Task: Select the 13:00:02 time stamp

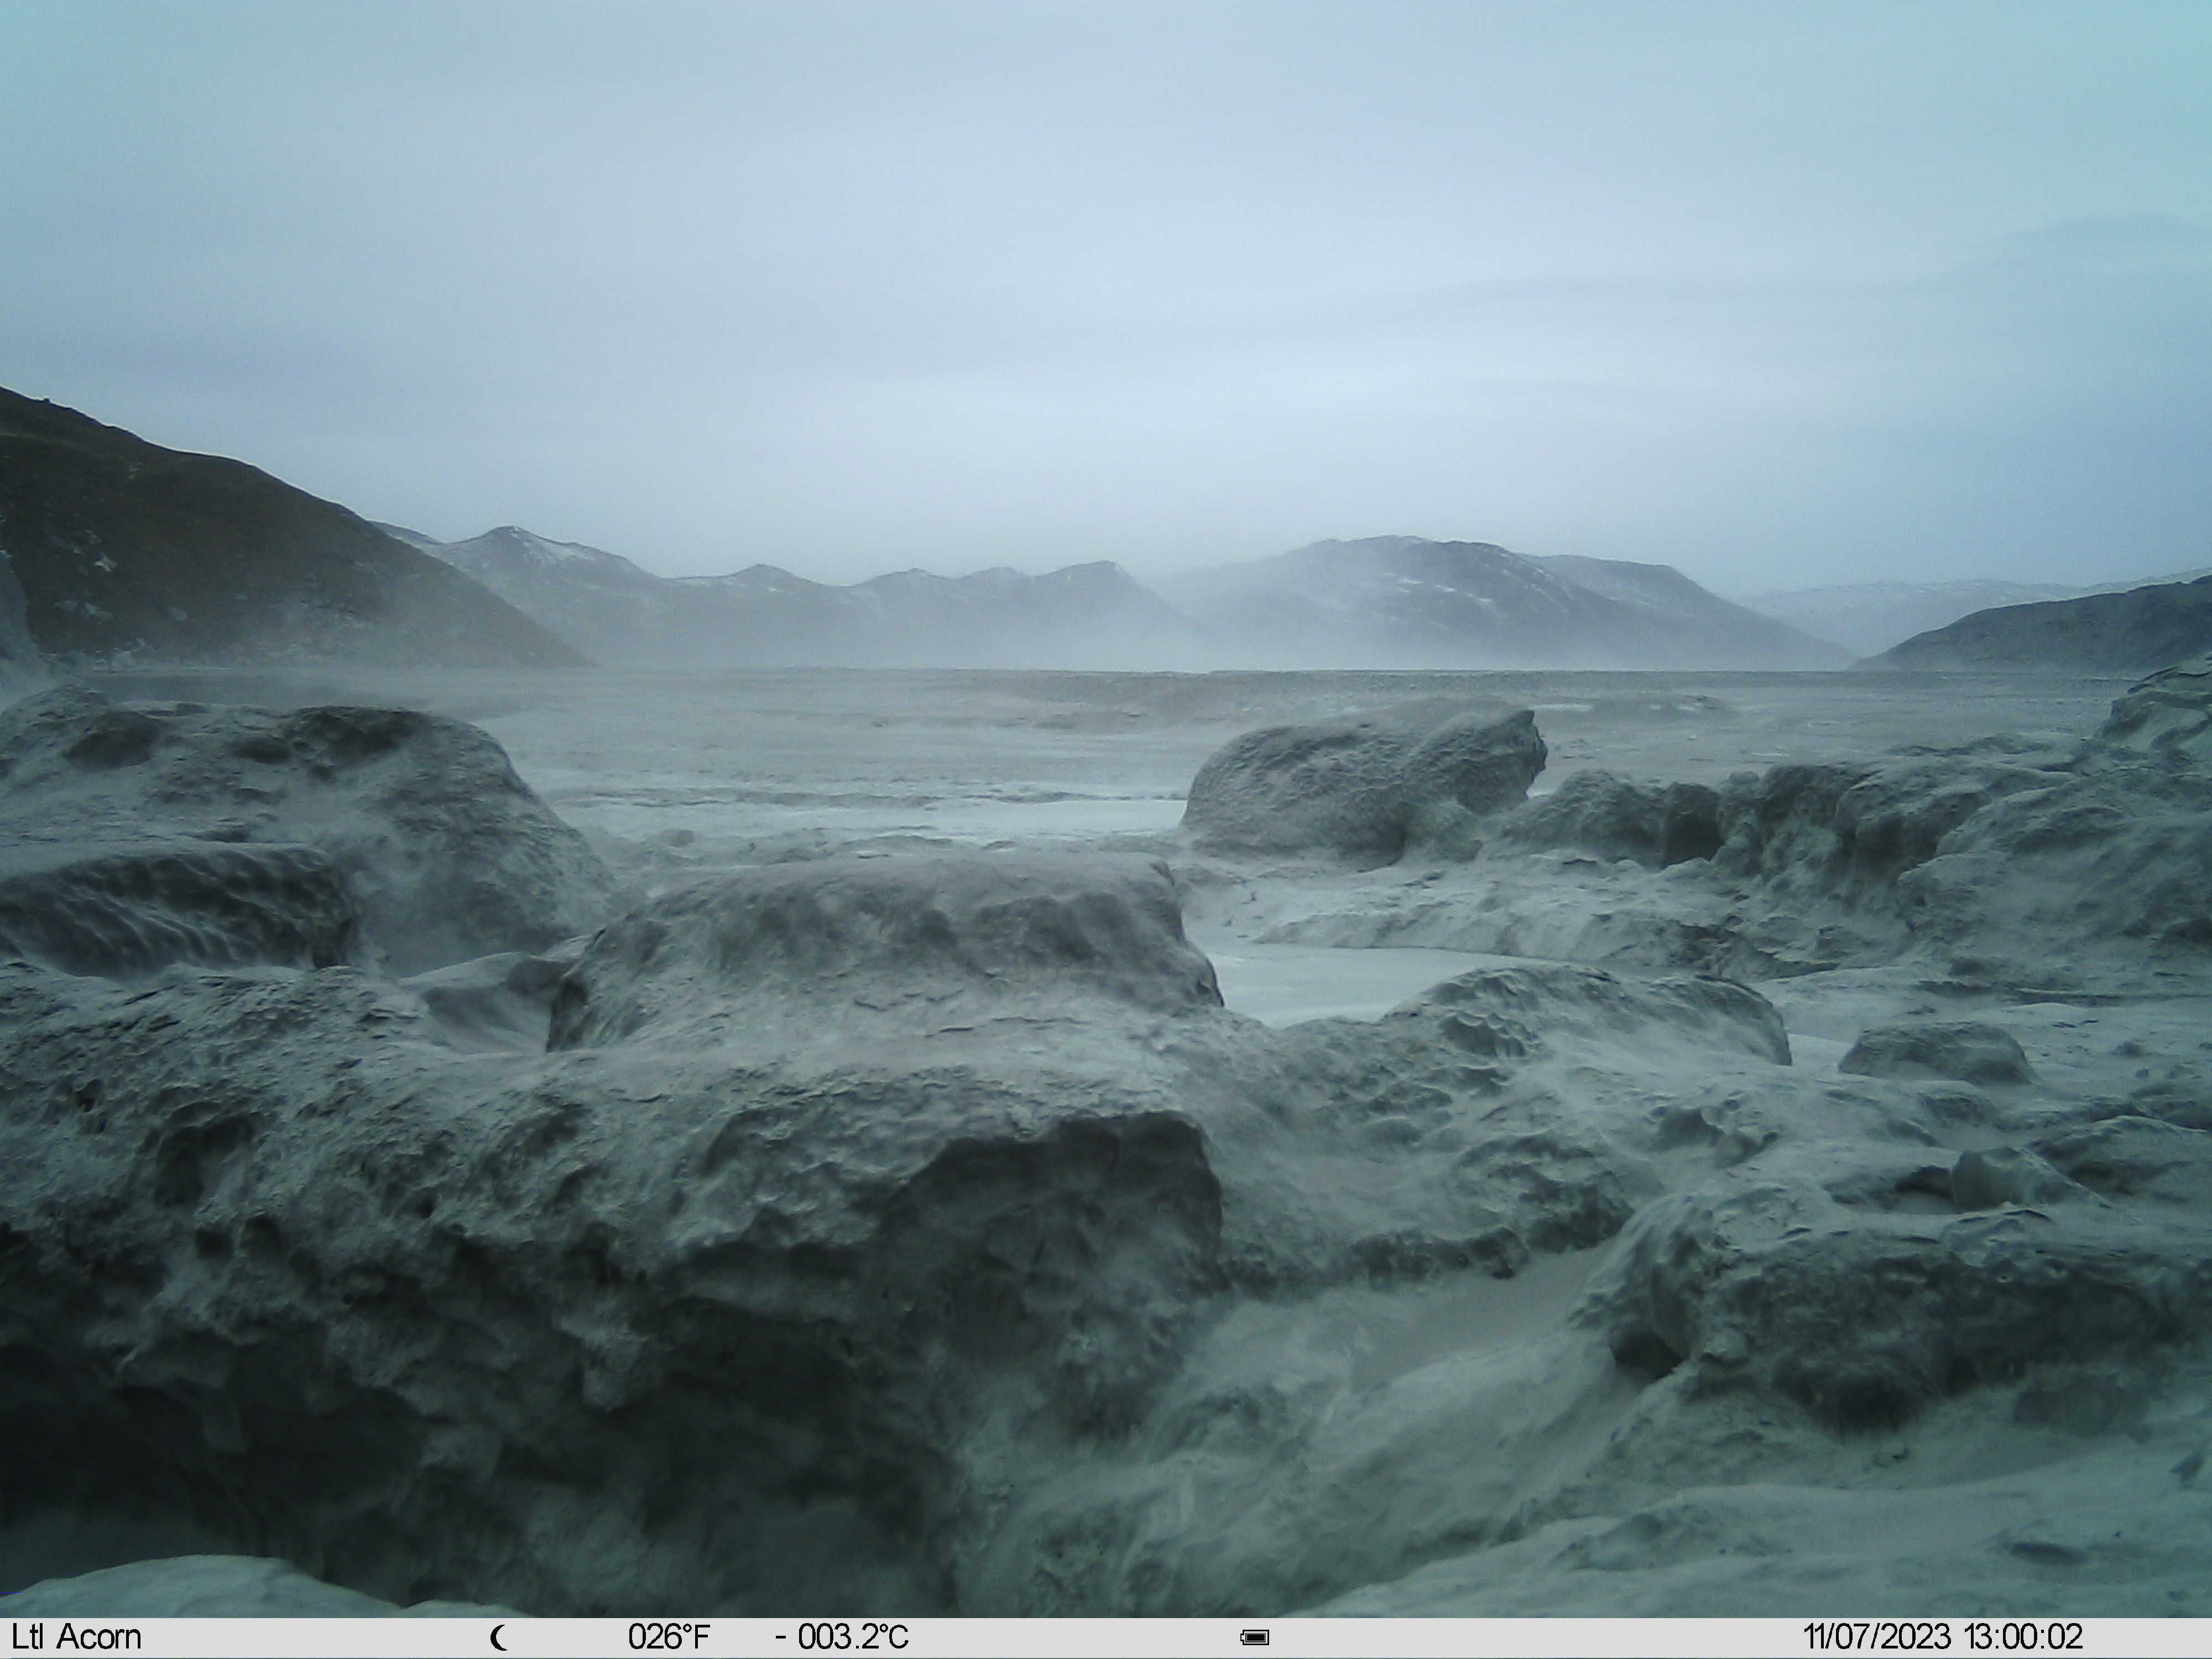Action: (2023, 1637)
